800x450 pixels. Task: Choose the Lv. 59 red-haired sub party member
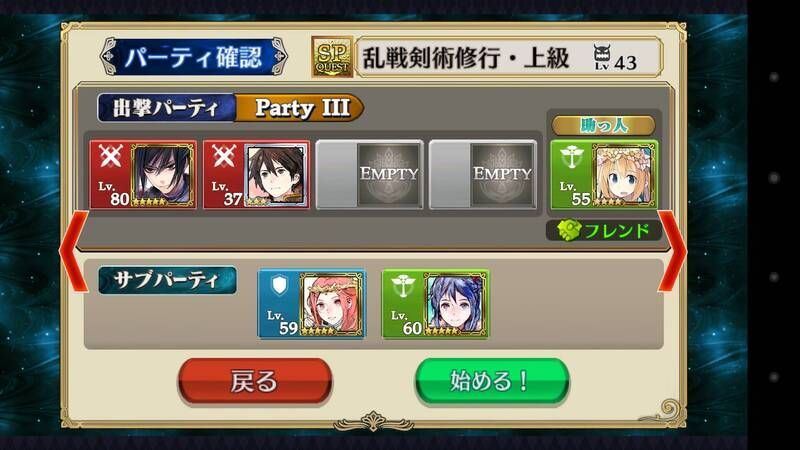tap(312, 304)
